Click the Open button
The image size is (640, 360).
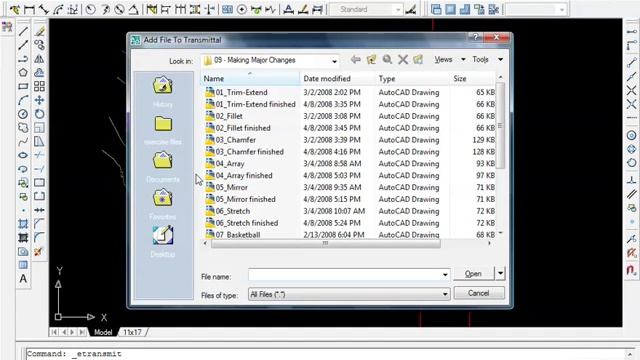click(x=473, y=273)
